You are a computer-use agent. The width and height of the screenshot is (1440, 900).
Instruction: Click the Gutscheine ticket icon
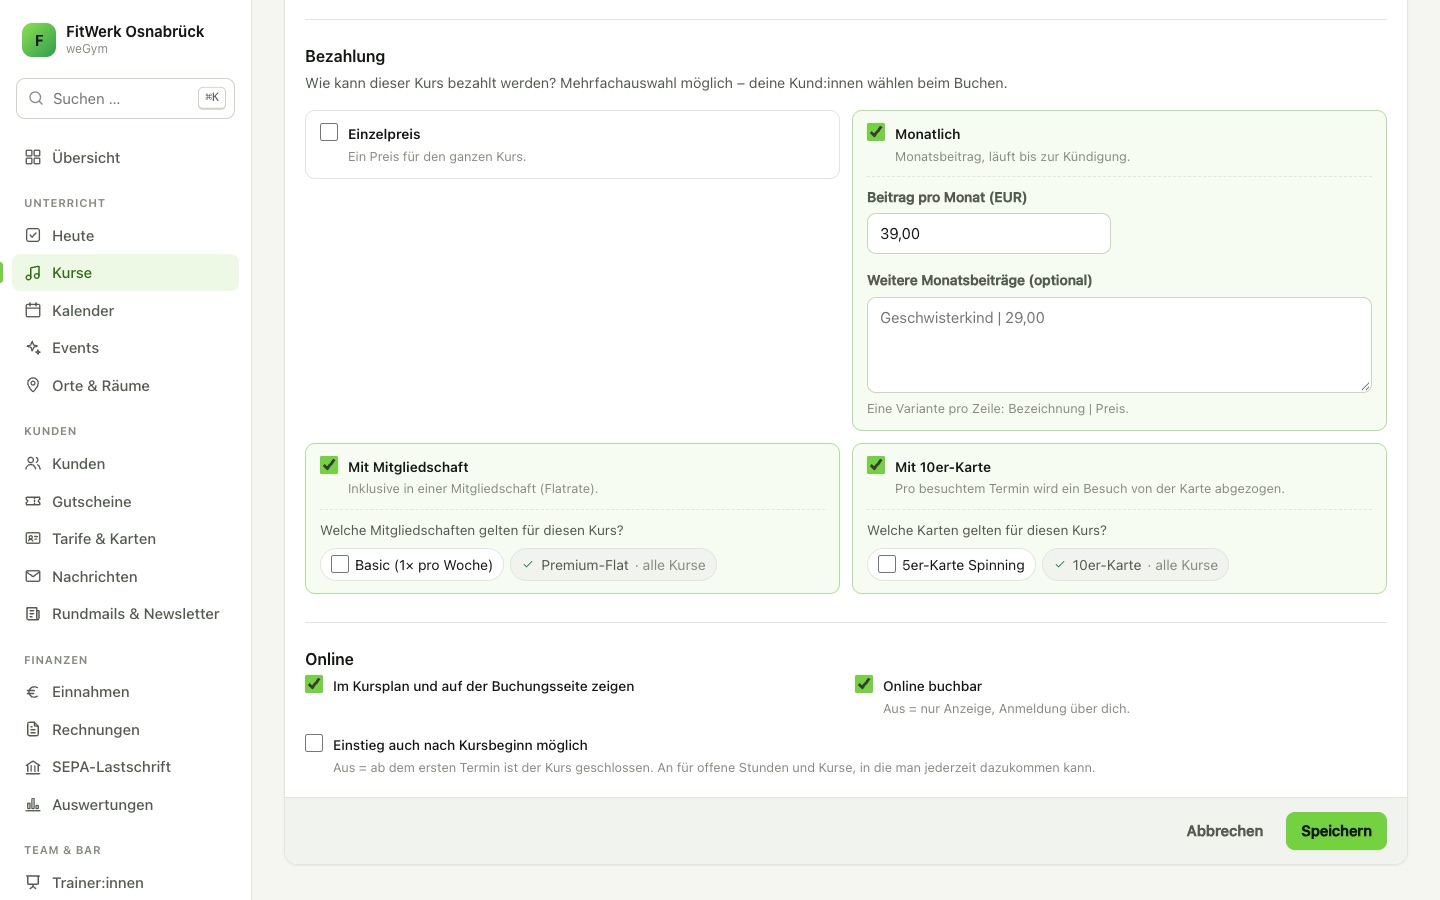click(33, 501)
